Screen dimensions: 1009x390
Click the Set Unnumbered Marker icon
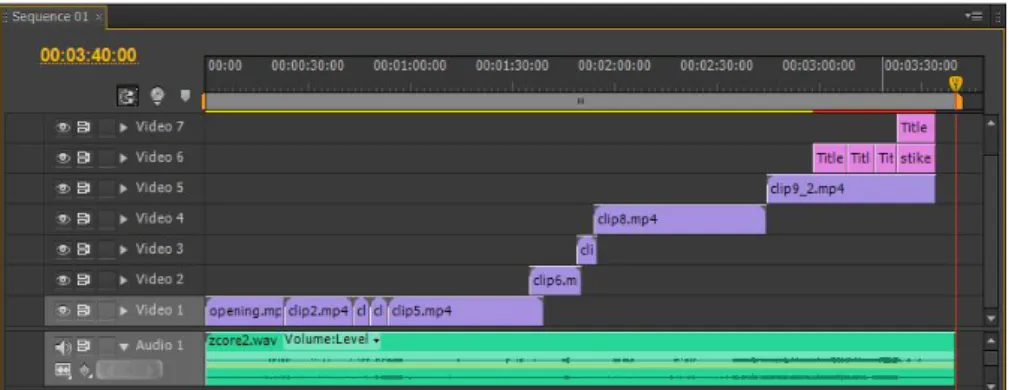(185, 96)
